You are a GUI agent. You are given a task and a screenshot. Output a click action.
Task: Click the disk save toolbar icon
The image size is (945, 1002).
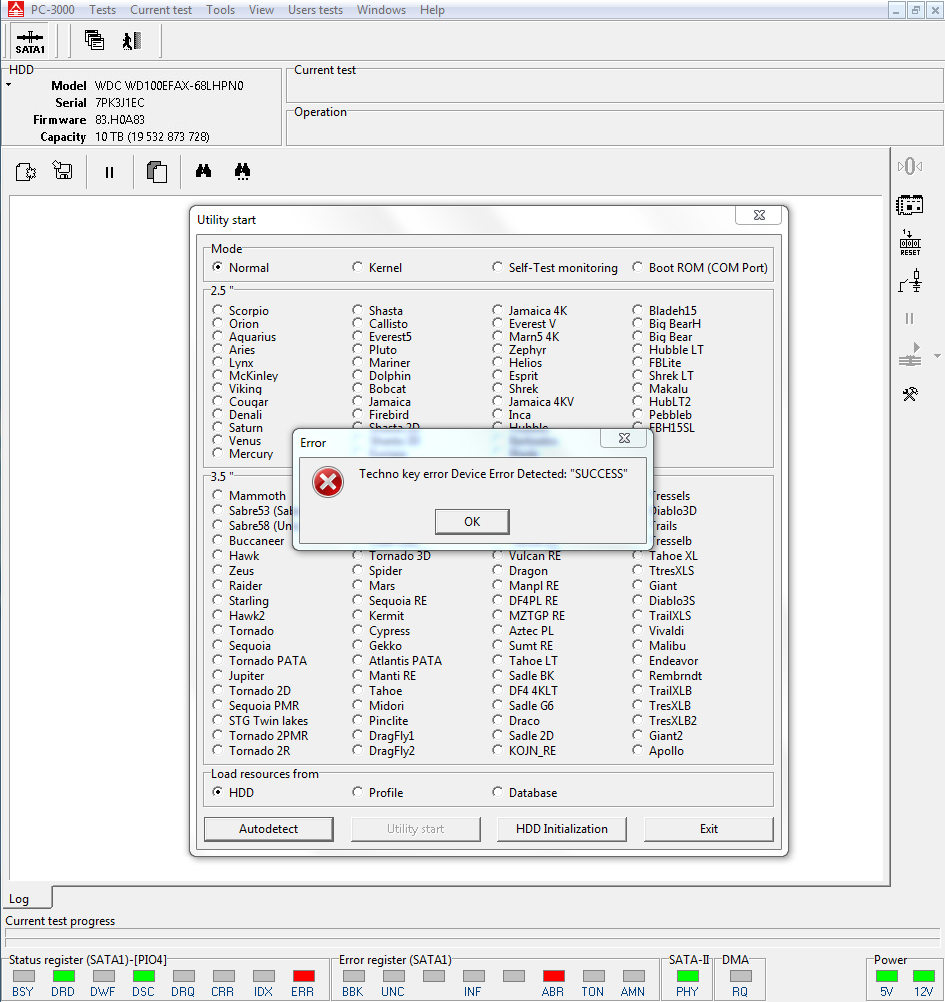pyautogui.click(x=63, y=171)
